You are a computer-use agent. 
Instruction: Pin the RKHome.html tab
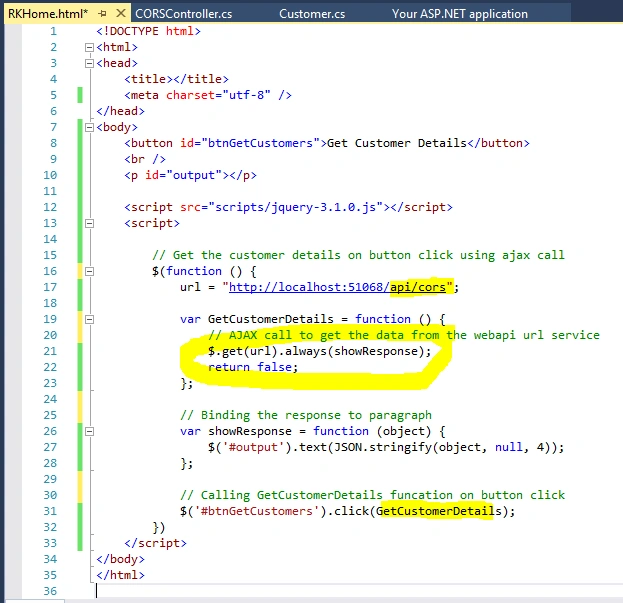[x=103, y=14]
